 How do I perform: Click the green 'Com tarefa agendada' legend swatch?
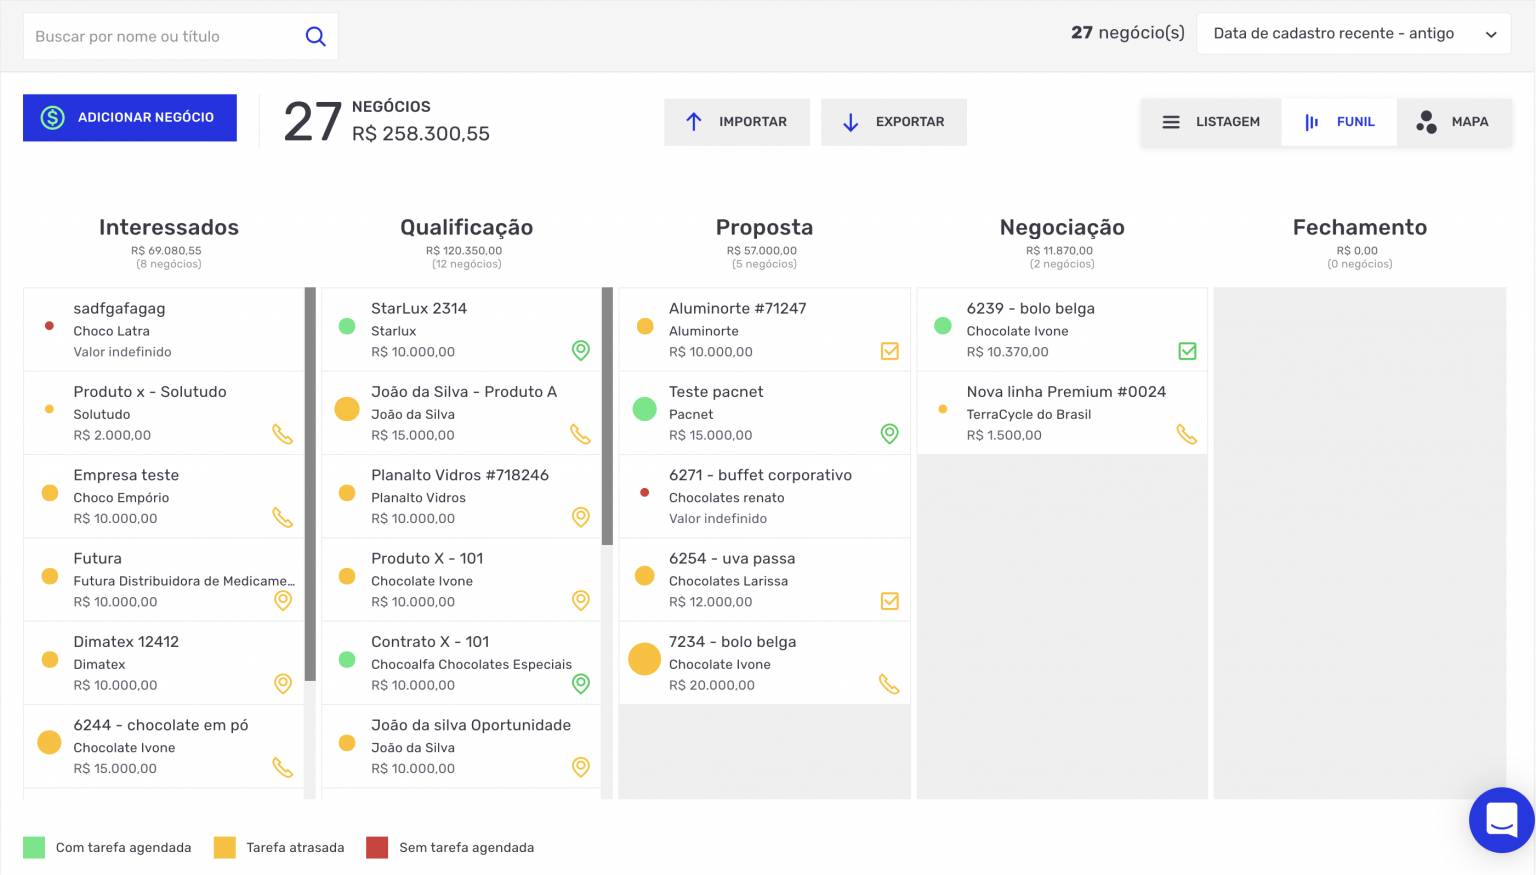[34, 848]
